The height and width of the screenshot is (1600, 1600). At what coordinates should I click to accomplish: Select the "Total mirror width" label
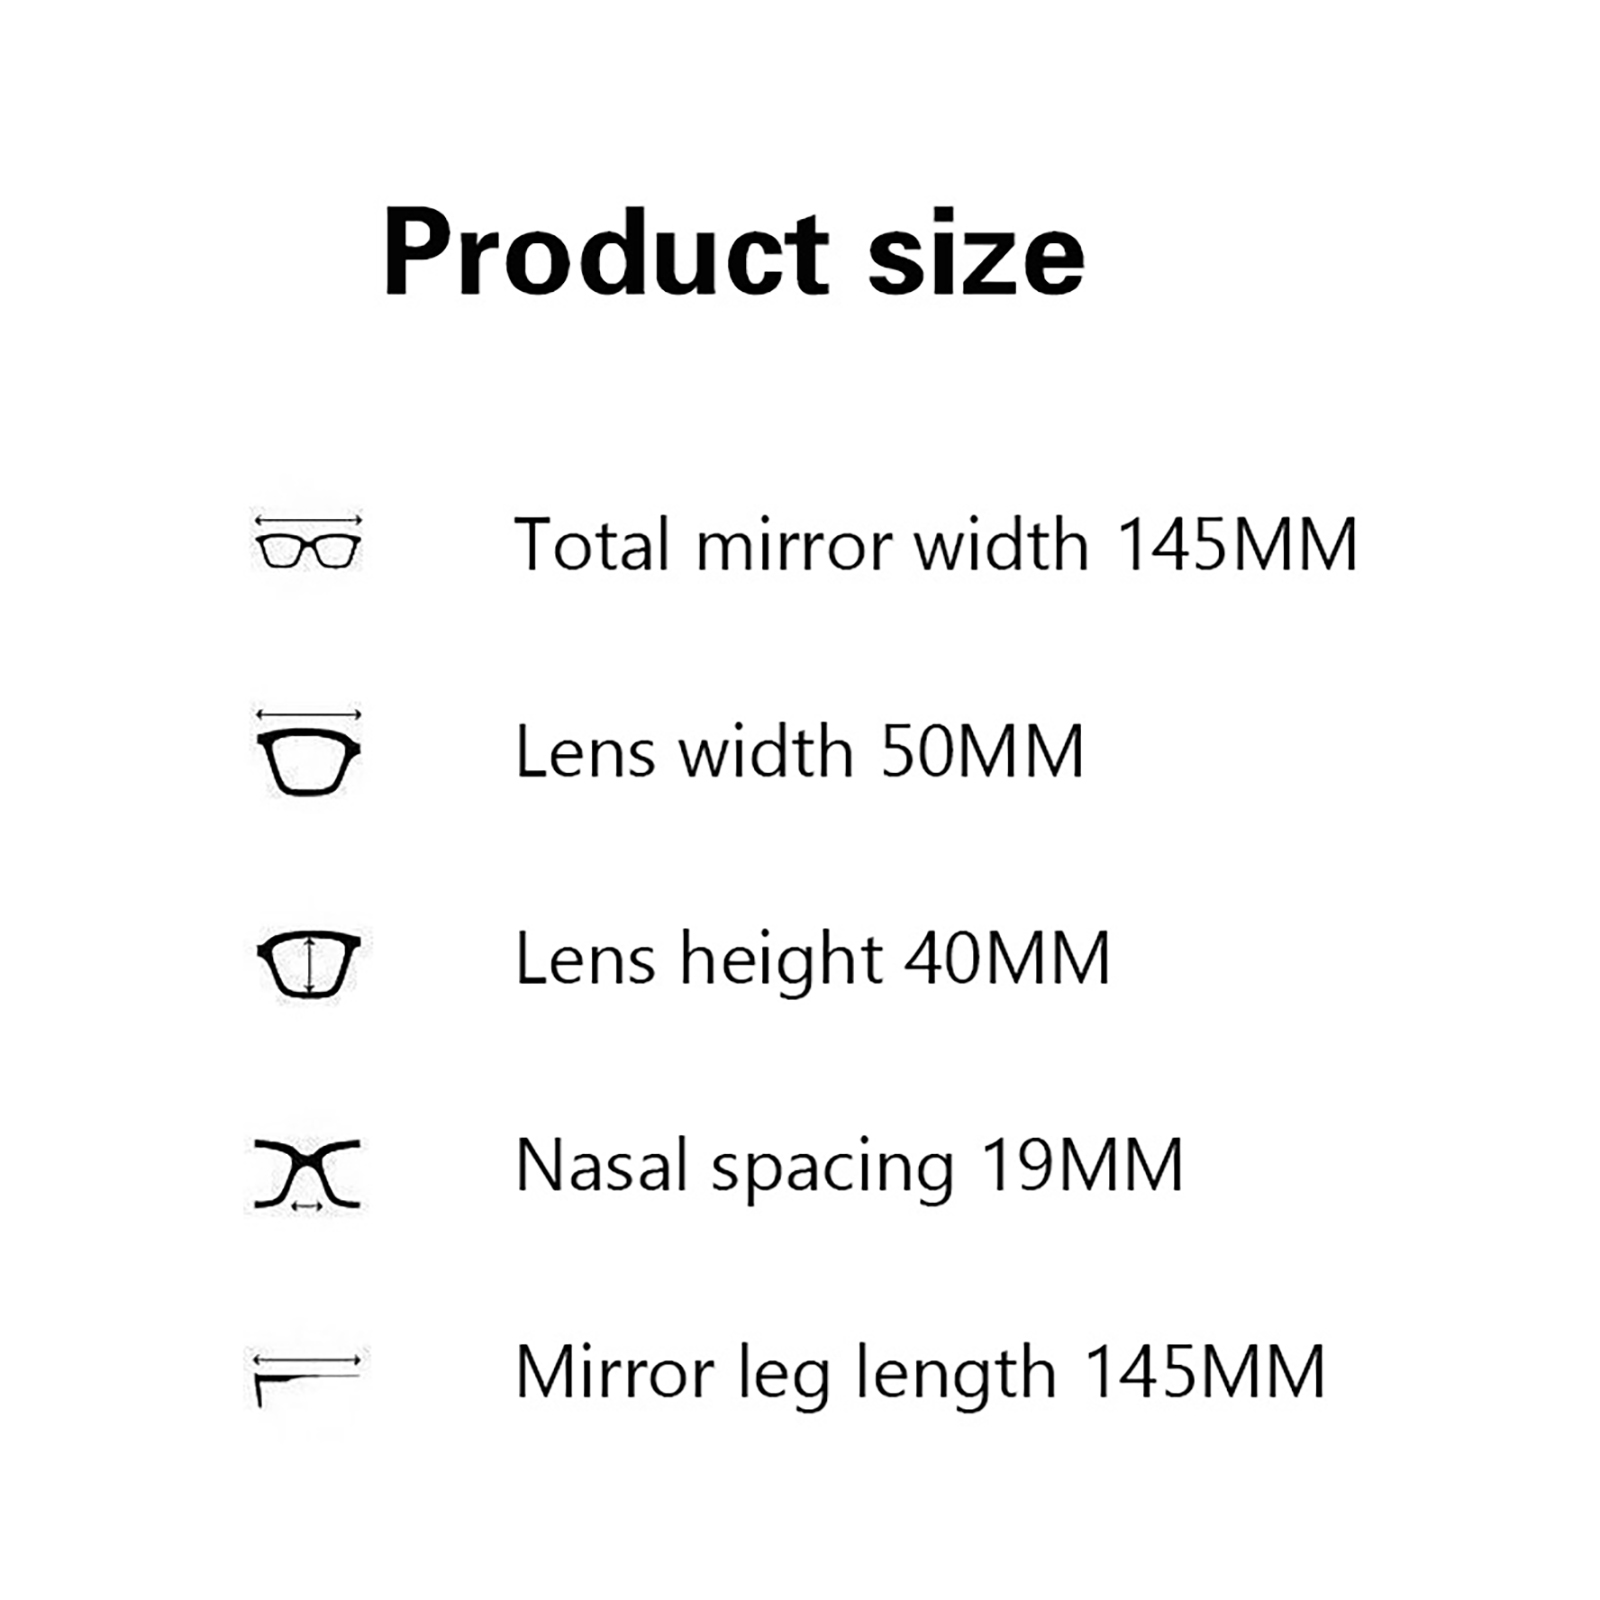(801, 545)
